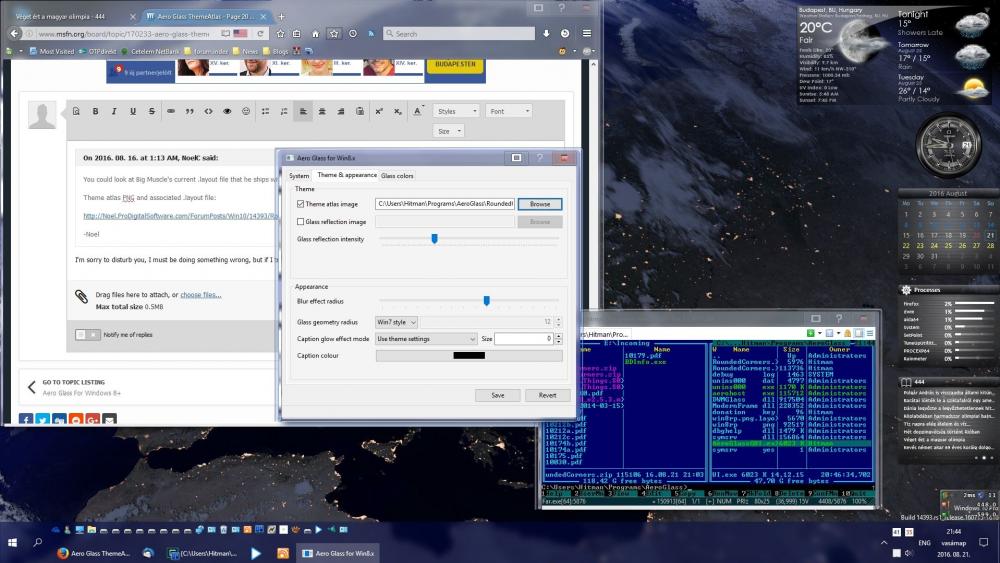Enable Glass reflection image checkbox
This screenshot has width=1000, height=563.
coord(301,222)
